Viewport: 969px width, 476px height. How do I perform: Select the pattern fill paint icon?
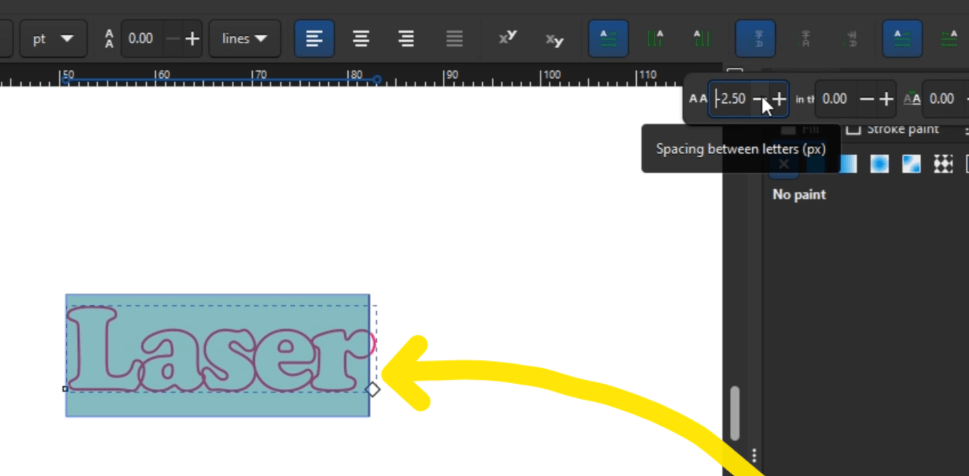942,164
